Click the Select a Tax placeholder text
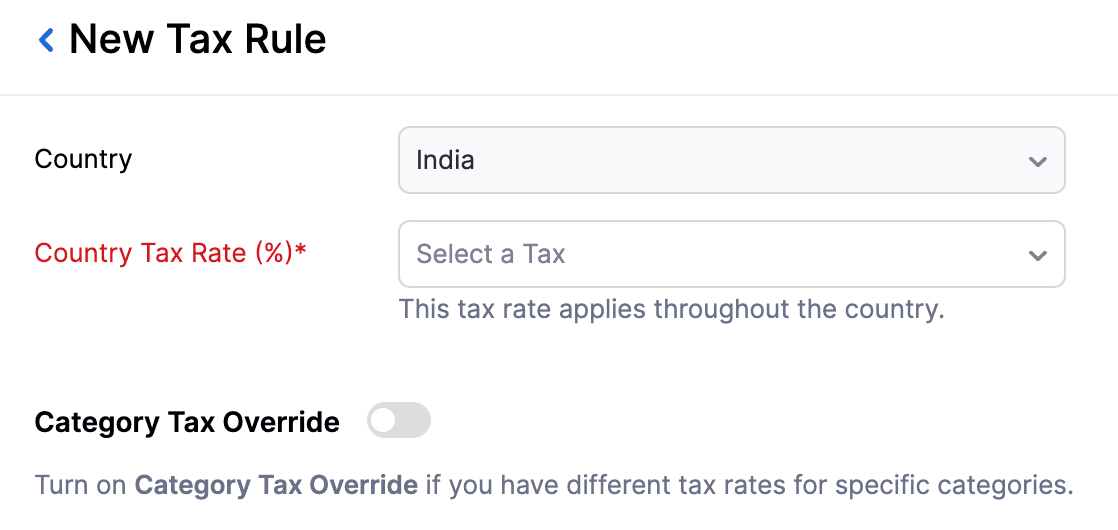This screenshot has width=1118, height=530. [491, 254]
